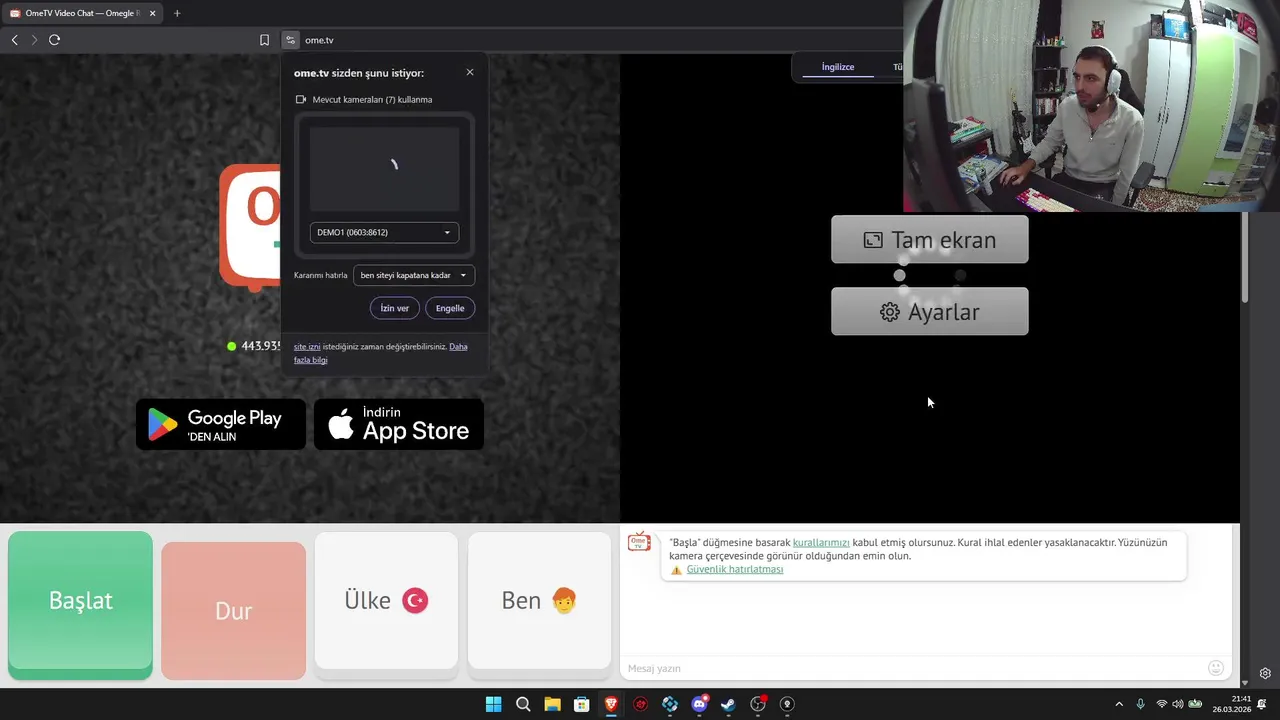This screenshot has height=720, width=1280.
Task: Open the App Store download badge
Action: (x=399, y=425)
